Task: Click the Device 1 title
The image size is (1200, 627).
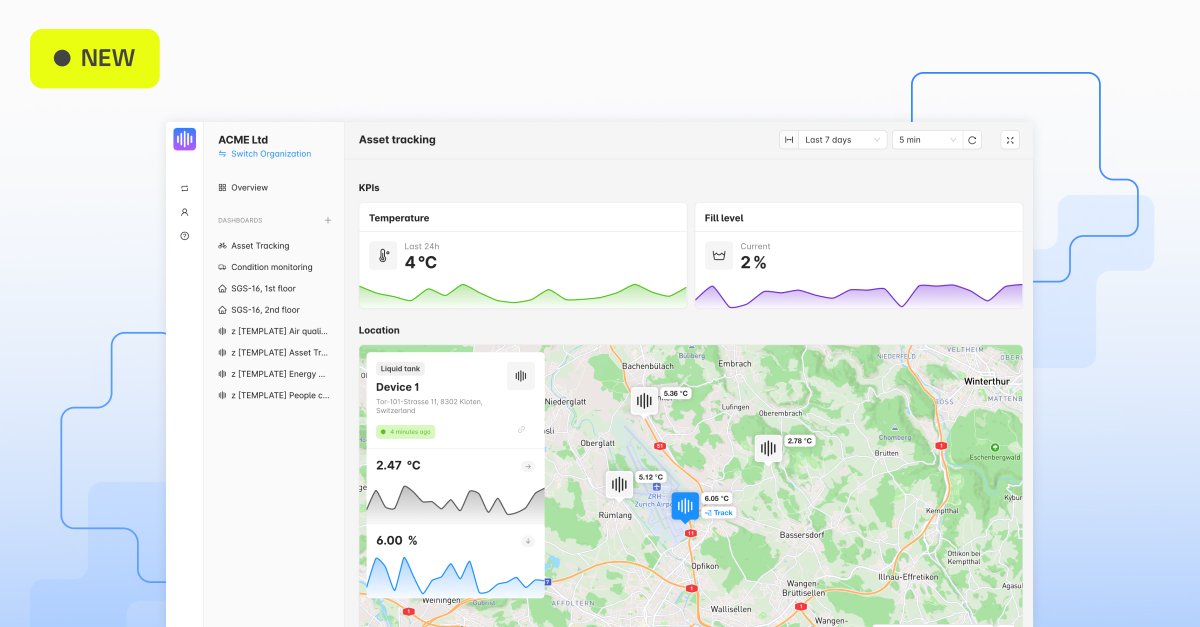Action: point(398,387)
